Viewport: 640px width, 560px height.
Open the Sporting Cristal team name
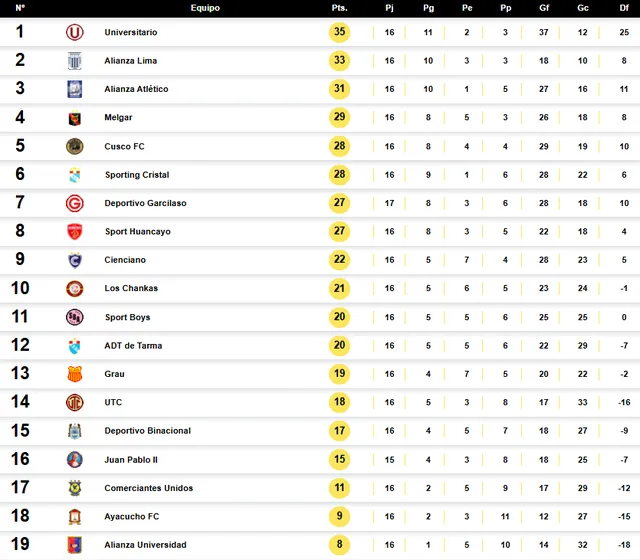click(137, 175)
